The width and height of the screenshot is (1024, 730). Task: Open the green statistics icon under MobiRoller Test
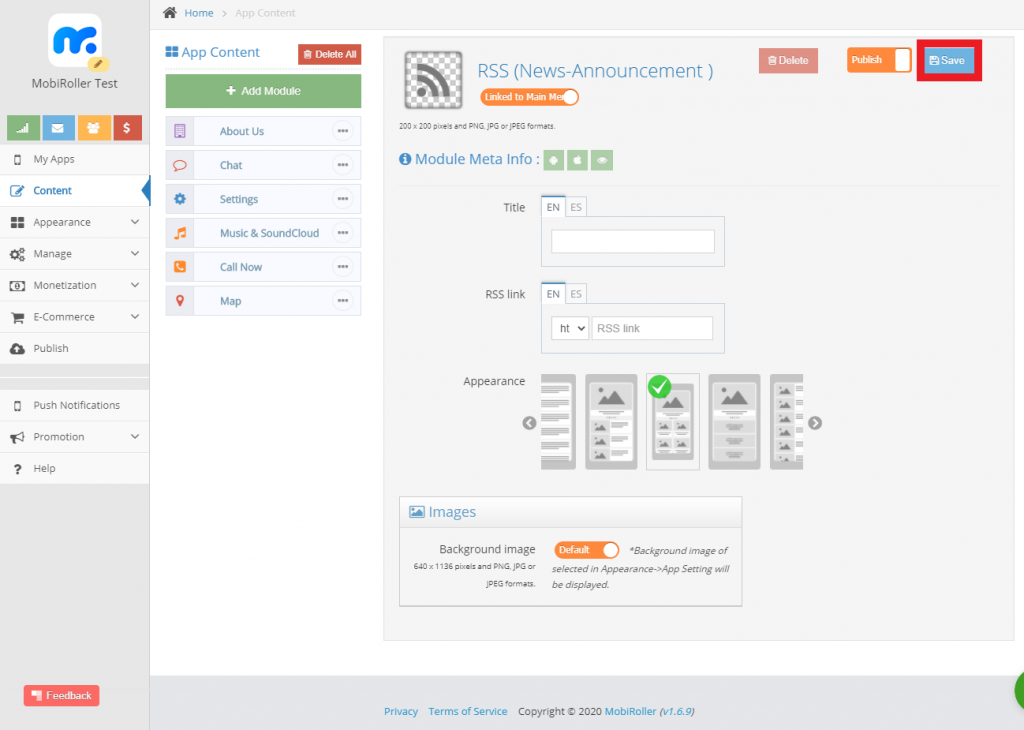click(23, 128)
